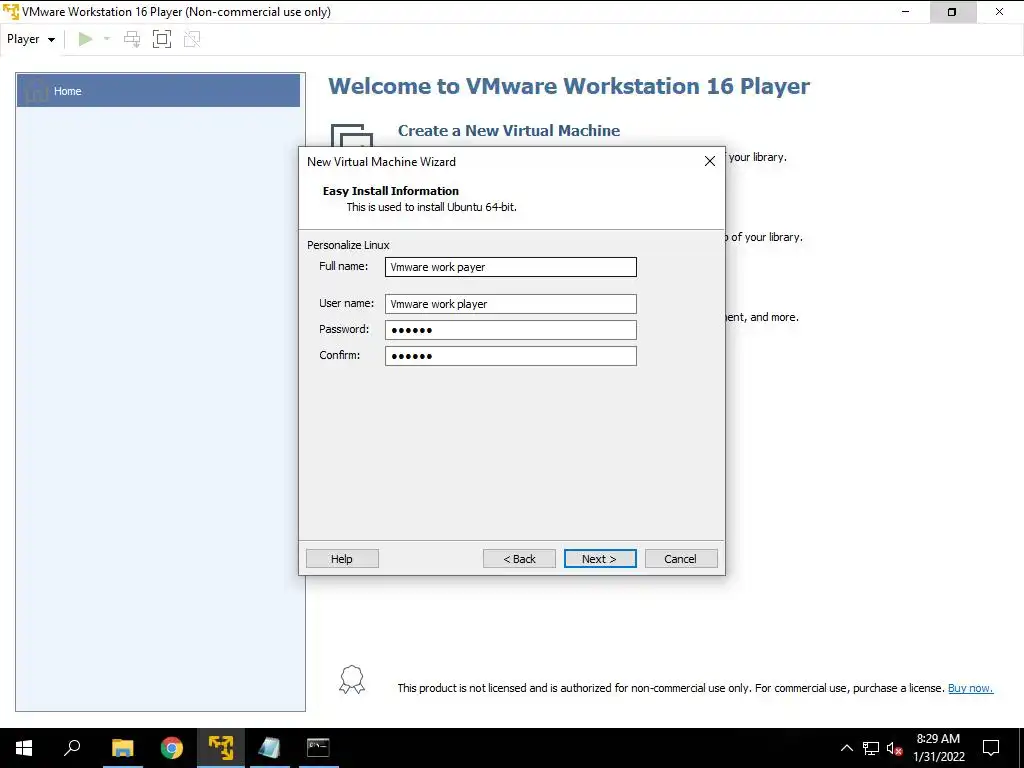
Task: Click the Buy now license link
Action: pyautogui.click(x=970, y=688)
